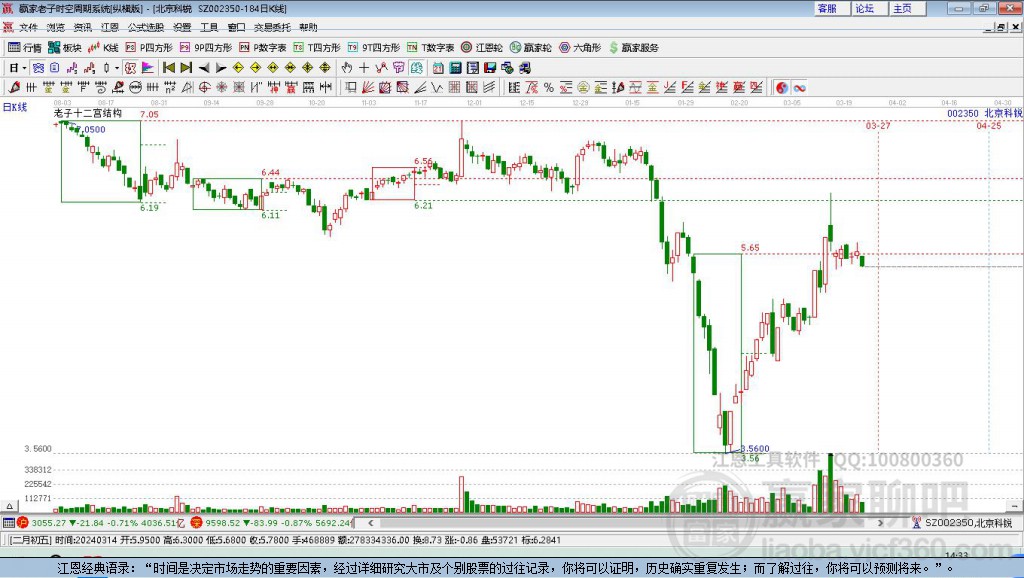This screenshot has height=578, width=1024.
Task: Select the percent % drawing tool
Action: [x=549, y=88]
